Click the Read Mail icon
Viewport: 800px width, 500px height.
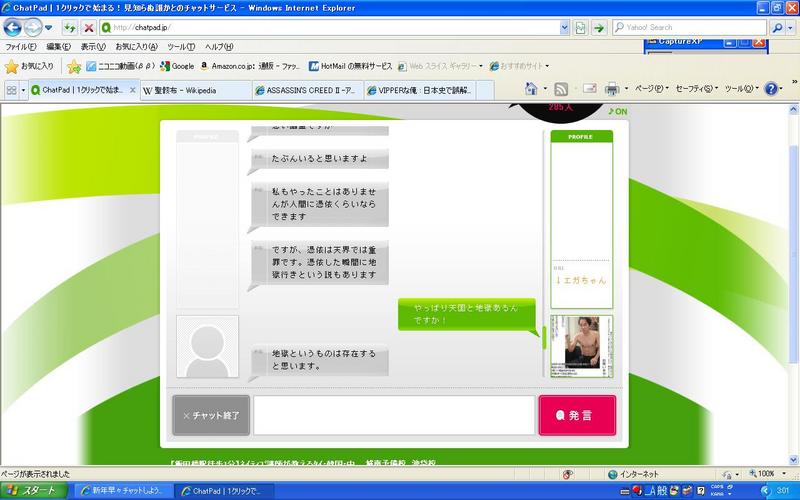[x=590, y=89]
